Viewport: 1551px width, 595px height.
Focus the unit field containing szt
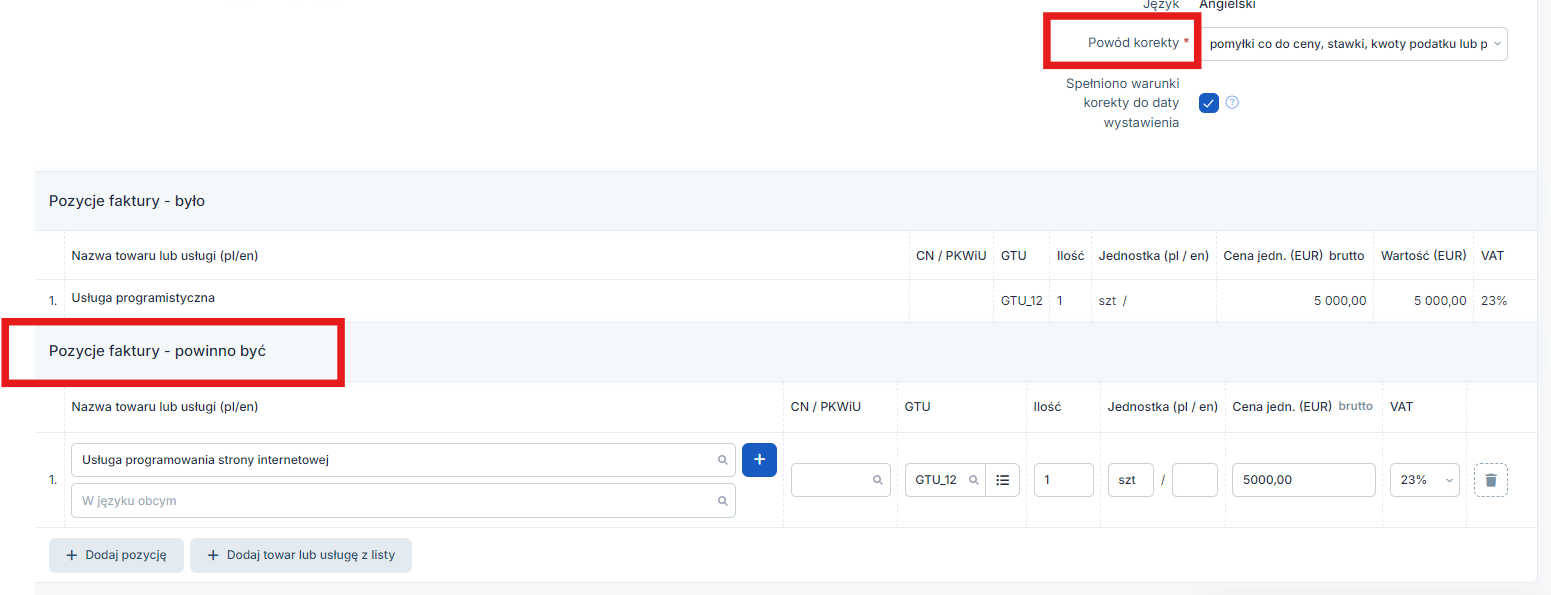[x=1131, y=480]
